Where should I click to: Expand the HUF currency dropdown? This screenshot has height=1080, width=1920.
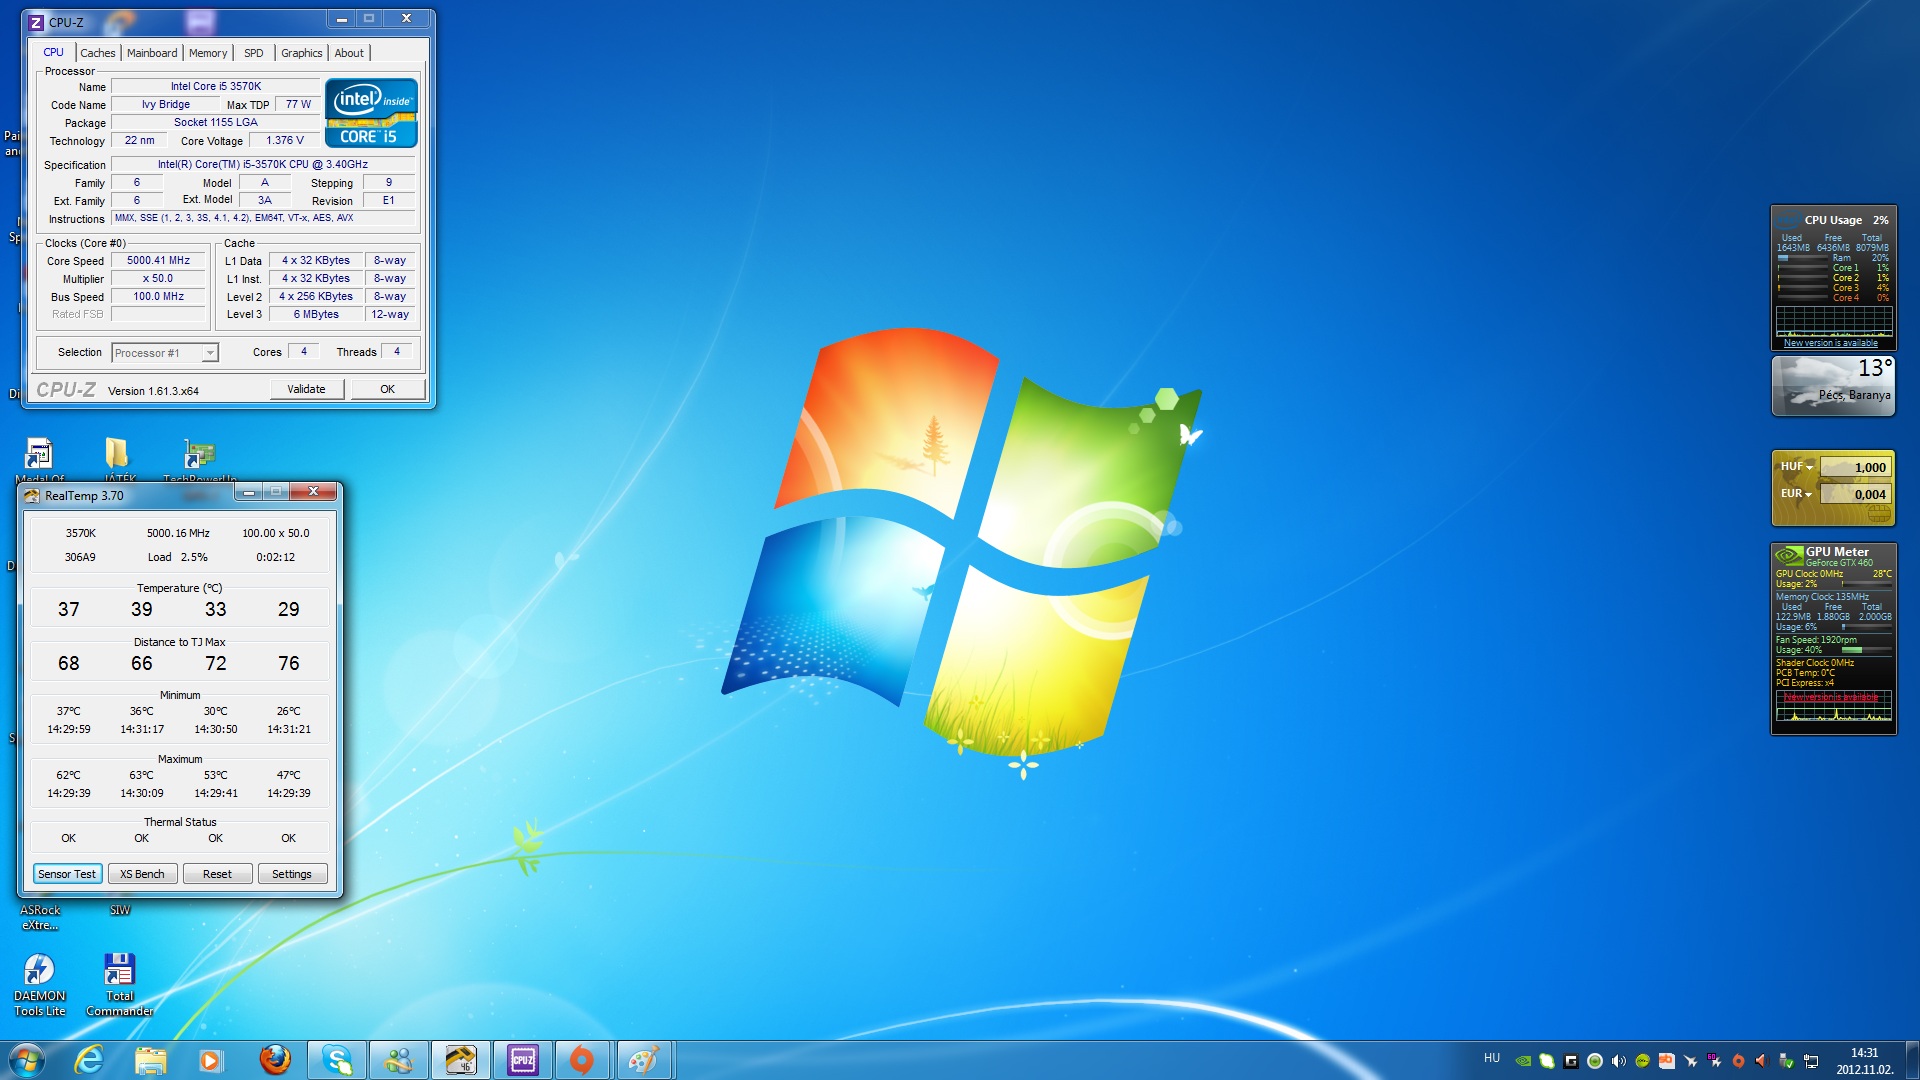point(1809,468)
